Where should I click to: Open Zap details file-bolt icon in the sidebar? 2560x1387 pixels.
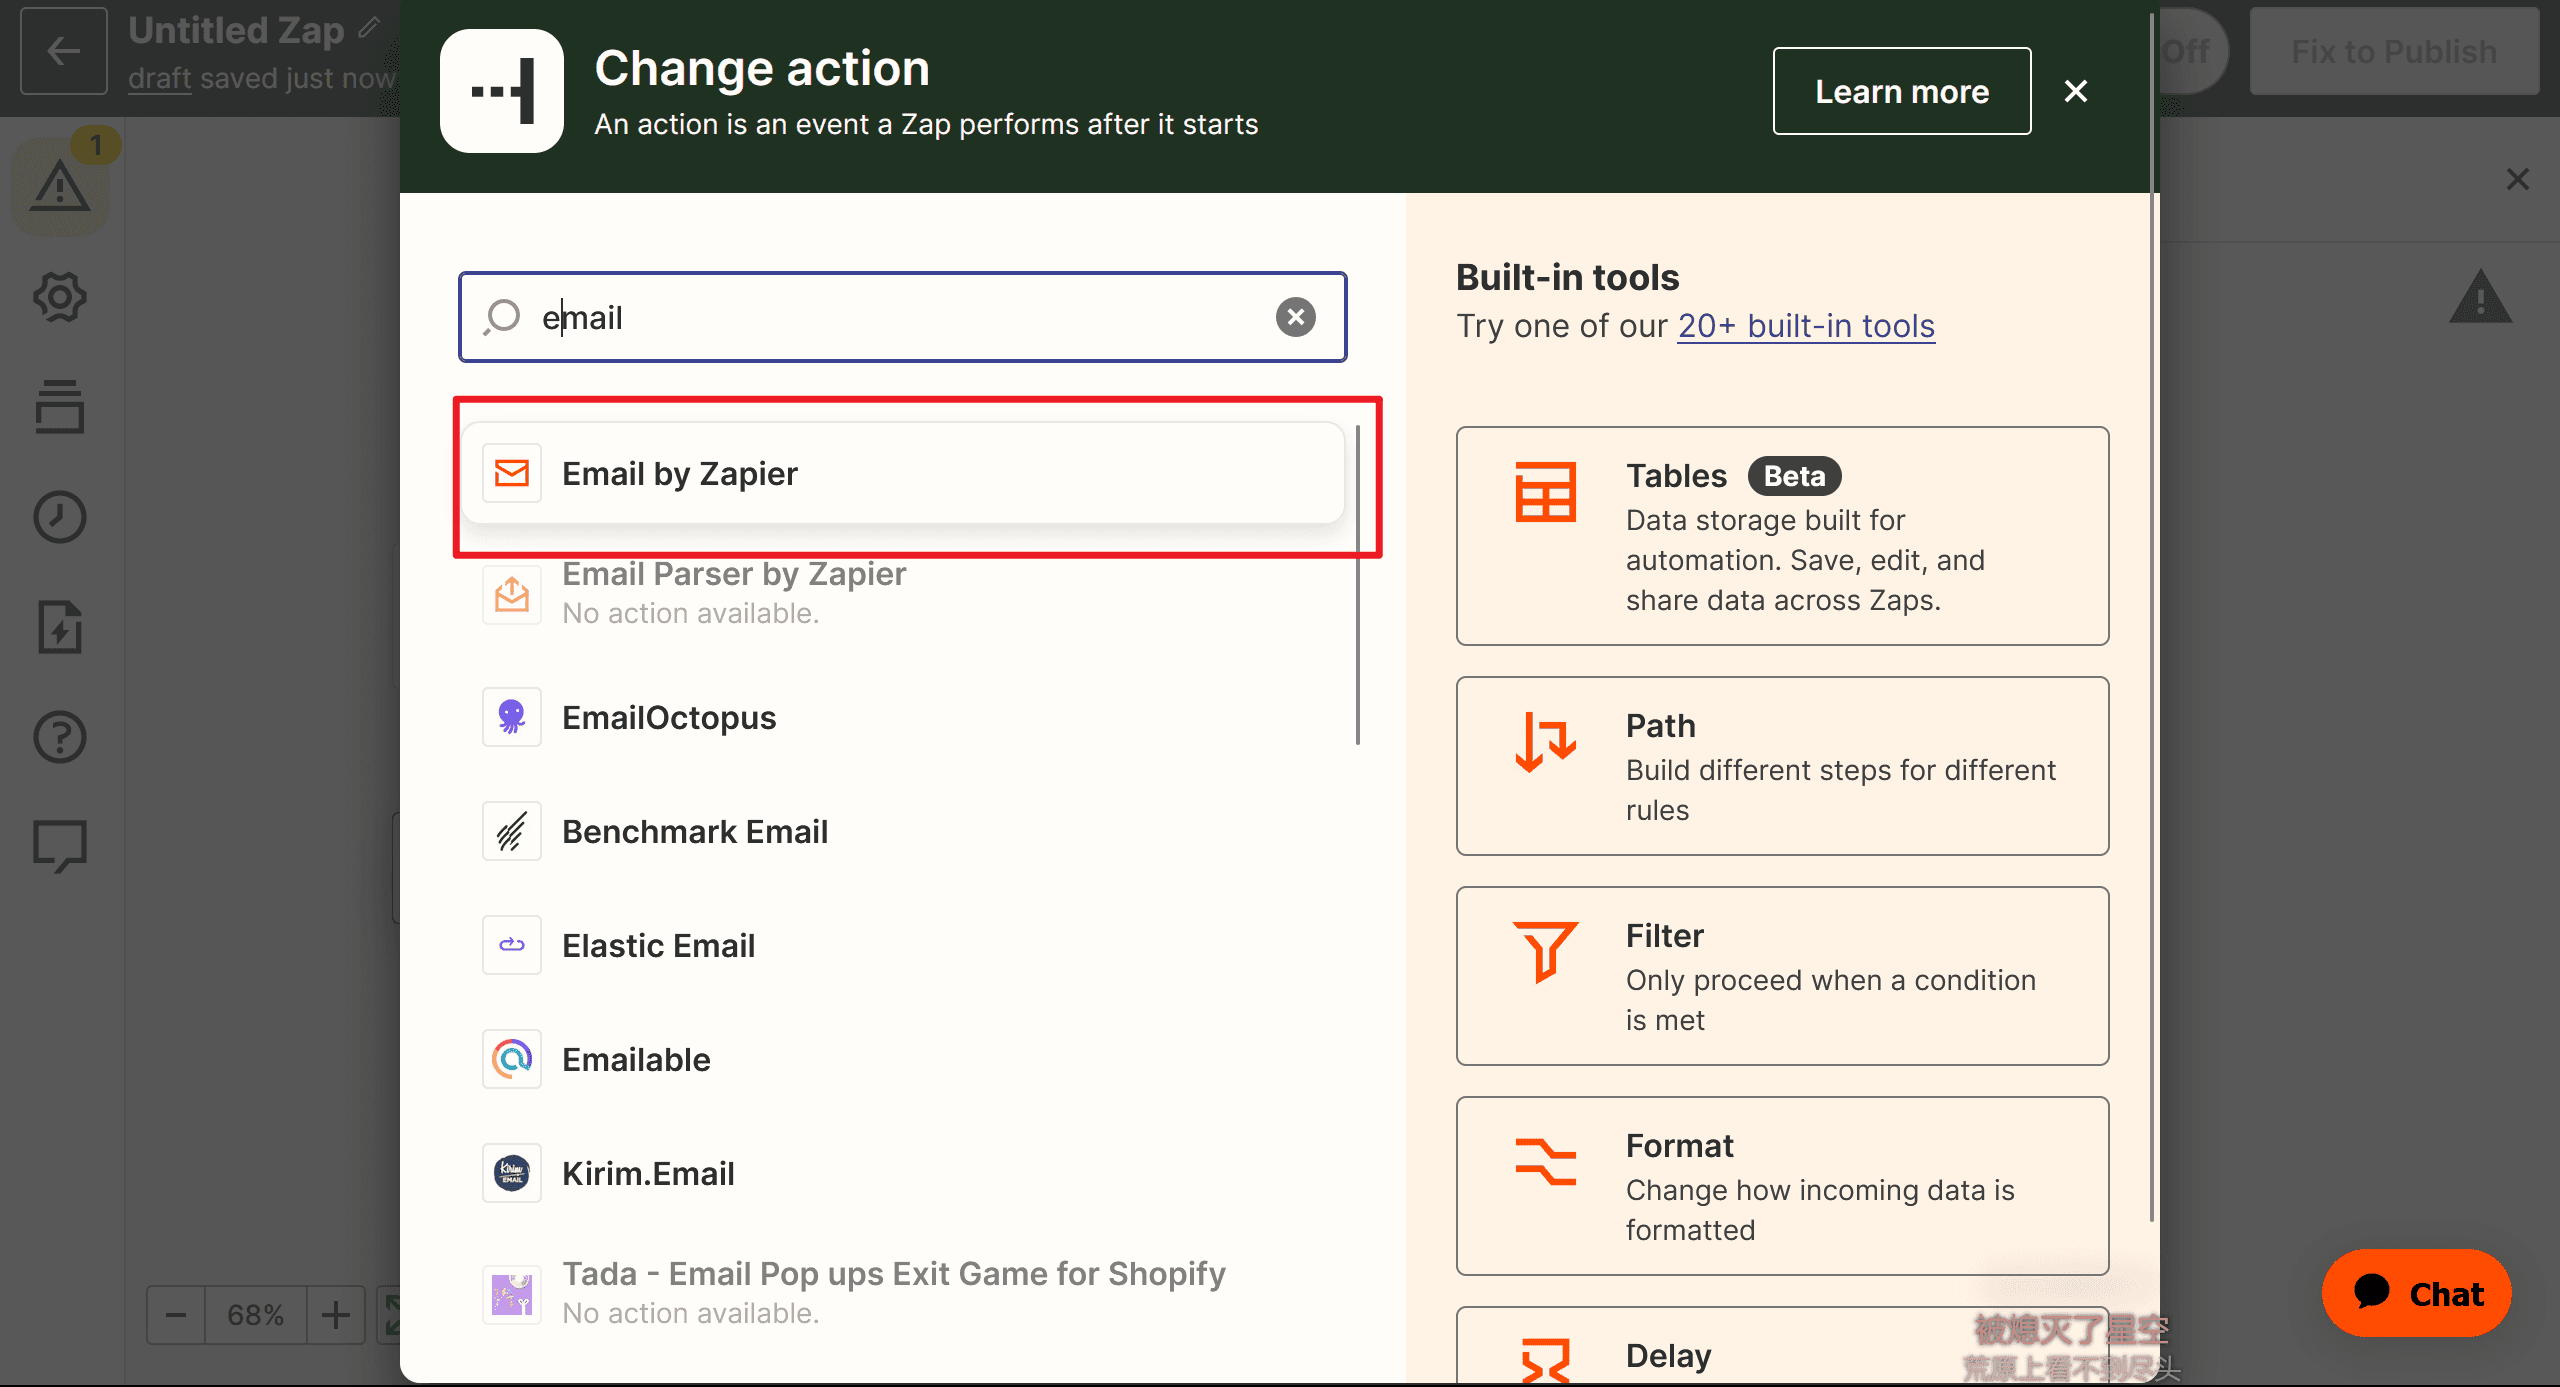[x=60, y=627]
